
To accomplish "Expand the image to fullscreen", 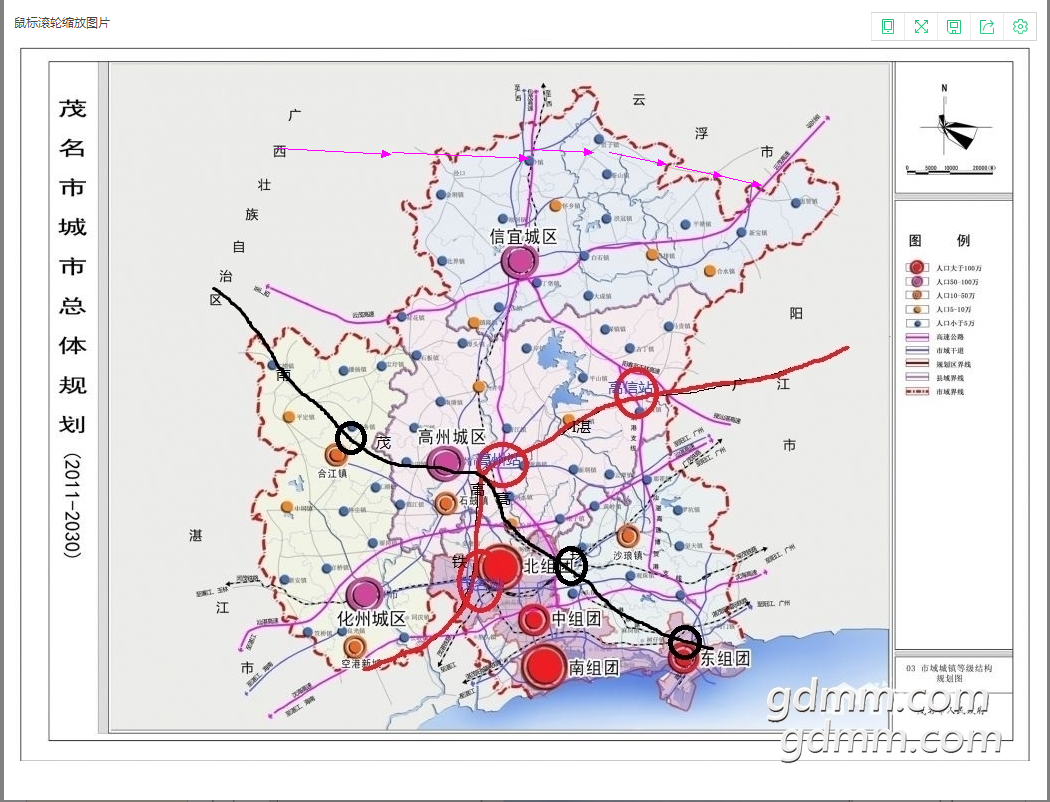I will tap(921, 27).
